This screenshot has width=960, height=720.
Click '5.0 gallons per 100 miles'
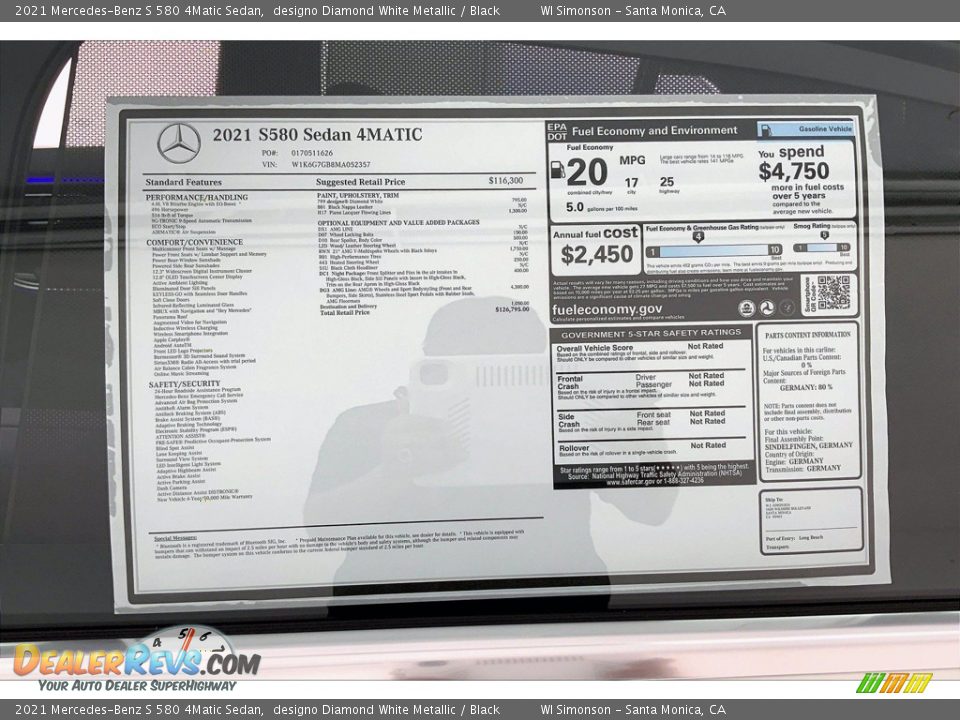(x=601, y=208)
